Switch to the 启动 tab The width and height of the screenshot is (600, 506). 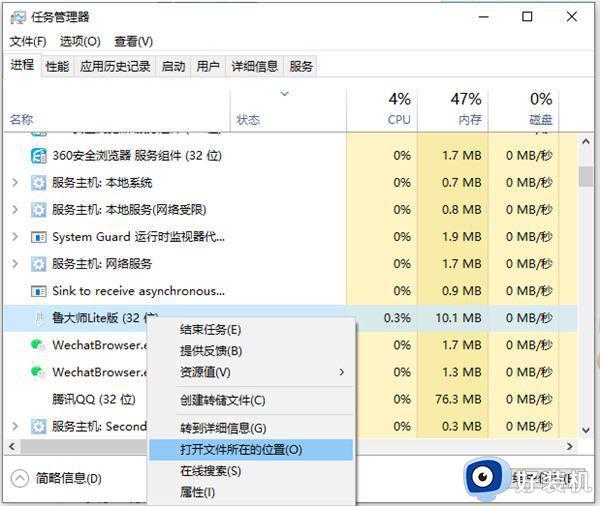click(x=173, y=67)
